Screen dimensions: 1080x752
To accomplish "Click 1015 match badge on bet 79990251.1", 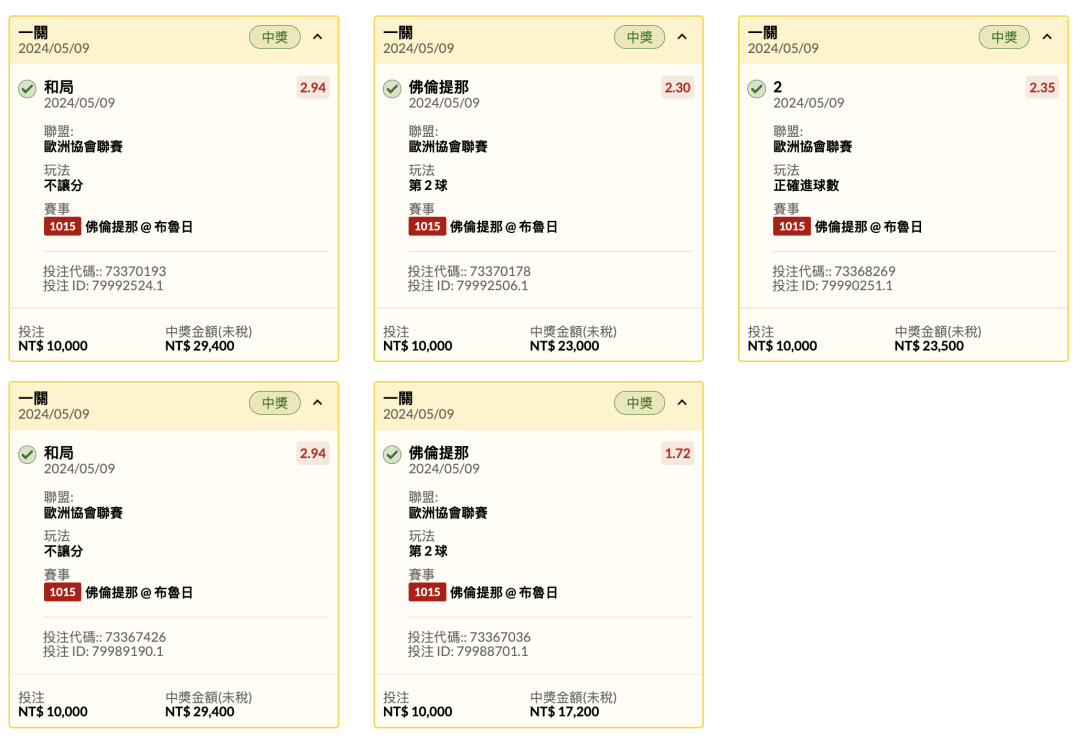I will pyautogui.click(x=792, y=227).
